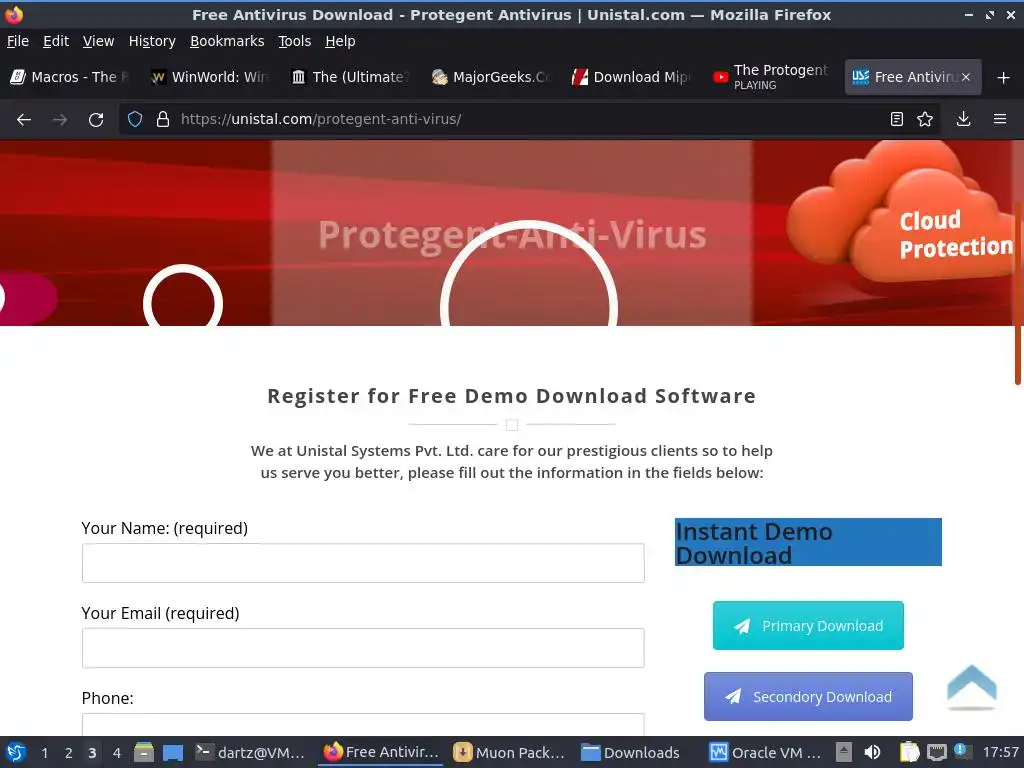Bookmark this page with the star

(925, 119)
